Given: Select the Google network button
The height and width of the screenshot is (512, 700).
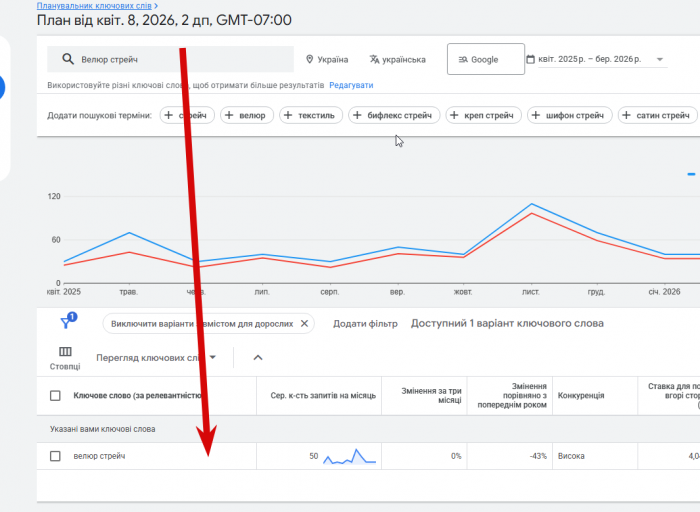Looking at the screenshot, I should tap(486, 59).
